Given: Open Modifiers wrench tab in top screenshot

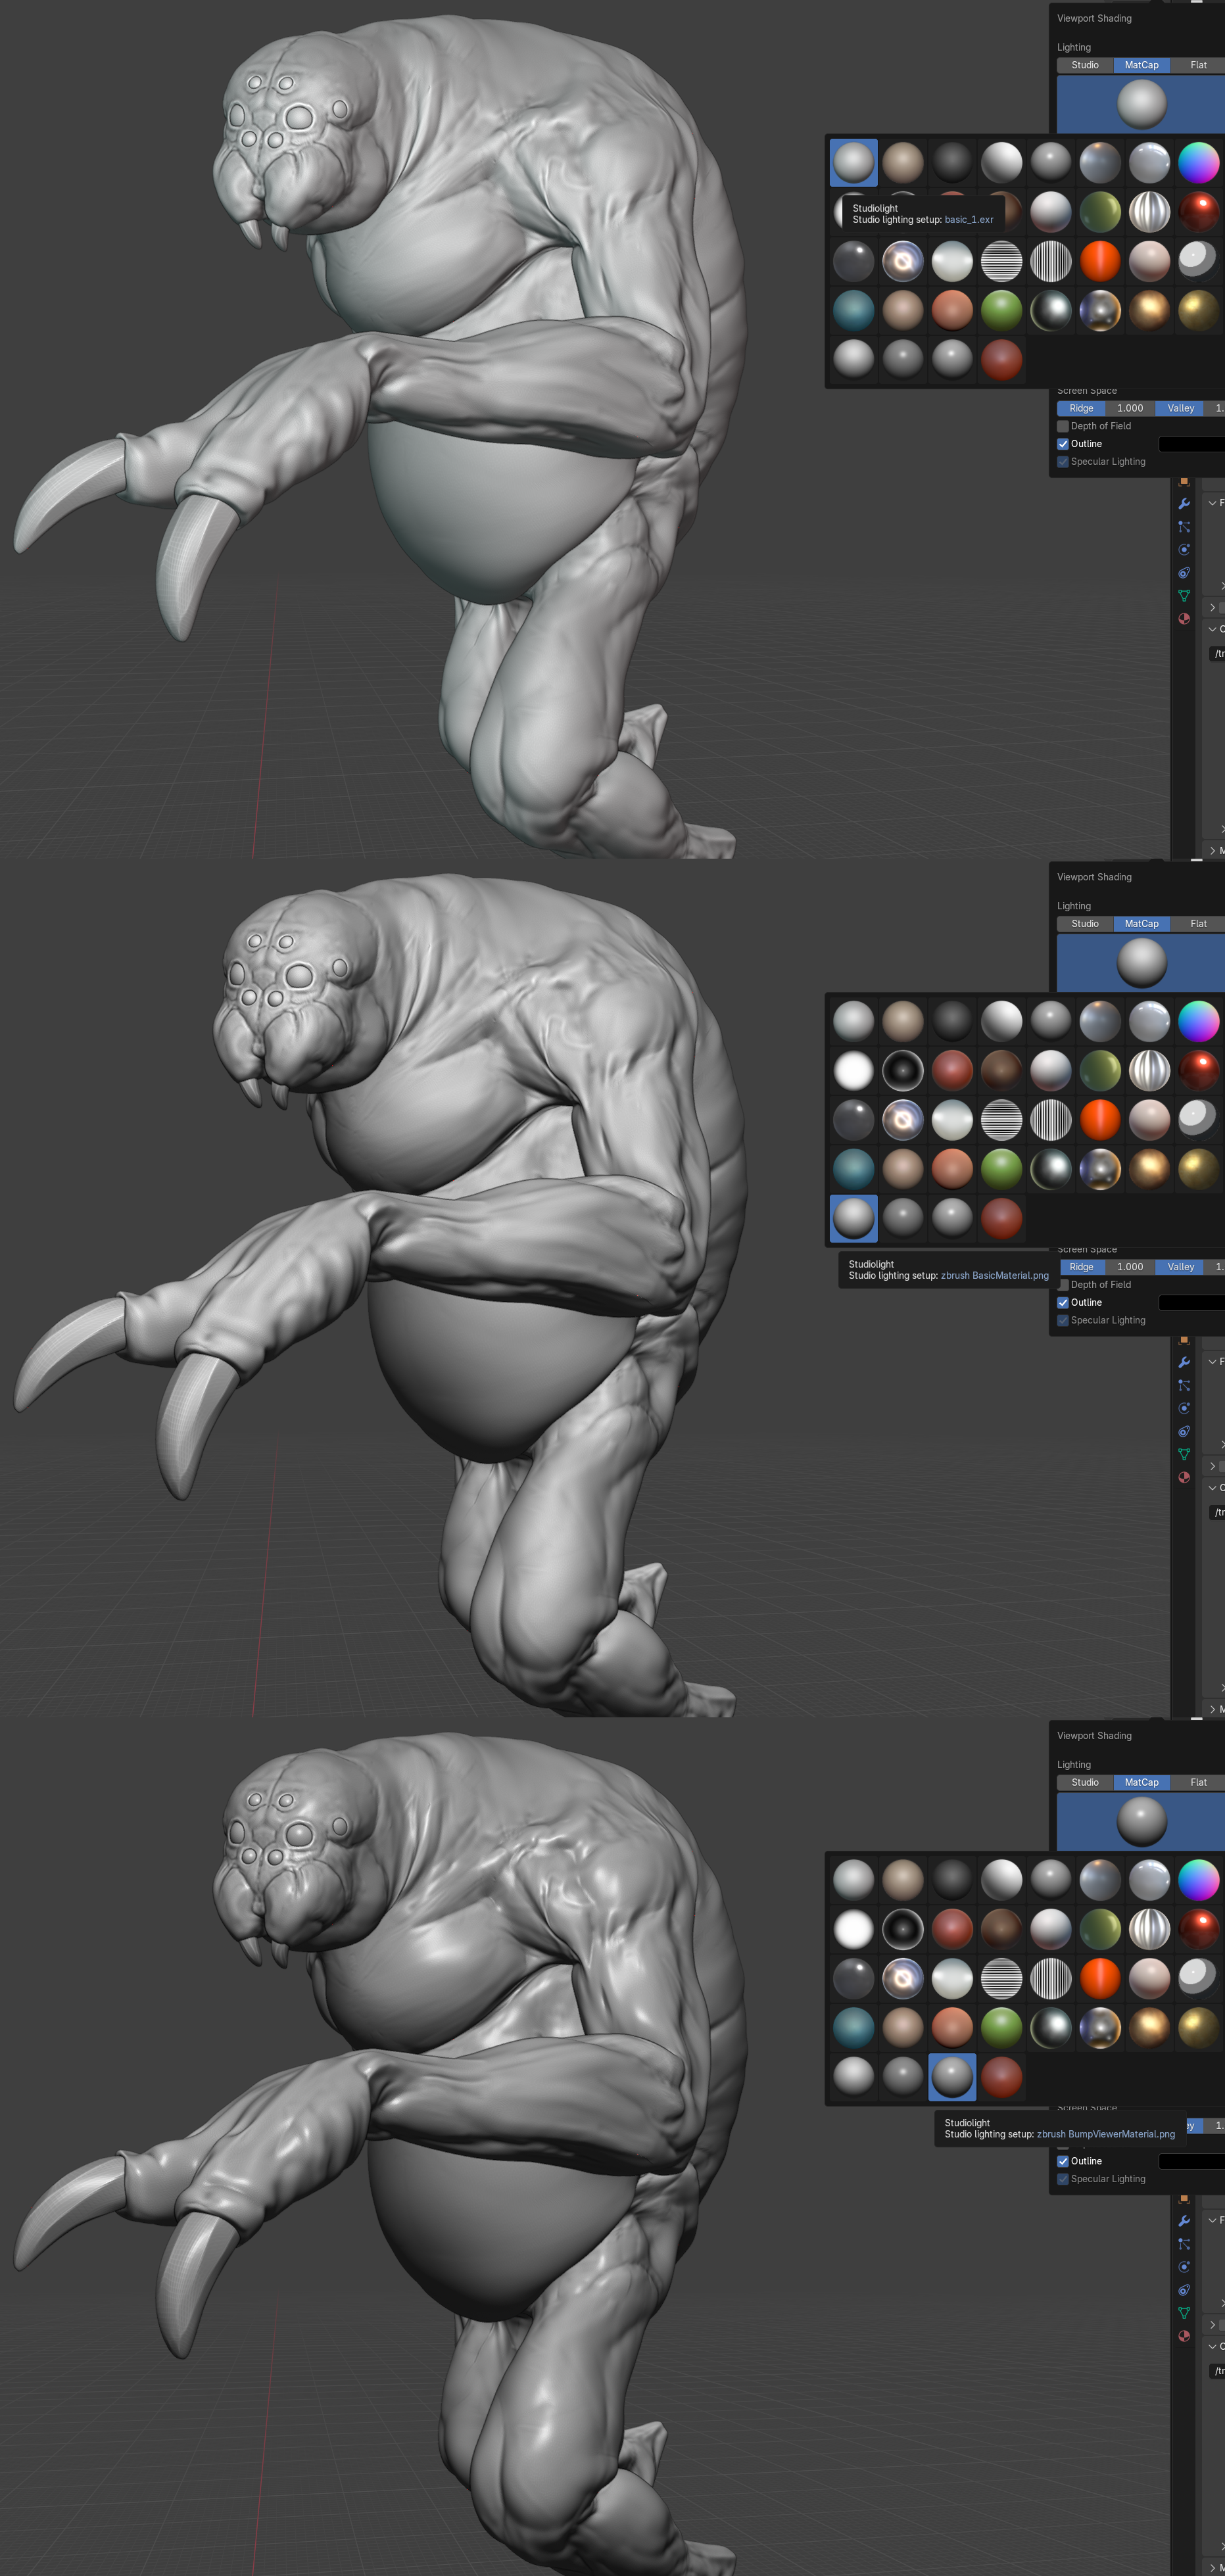Looking at the screenshot, I should (1184, 504).
